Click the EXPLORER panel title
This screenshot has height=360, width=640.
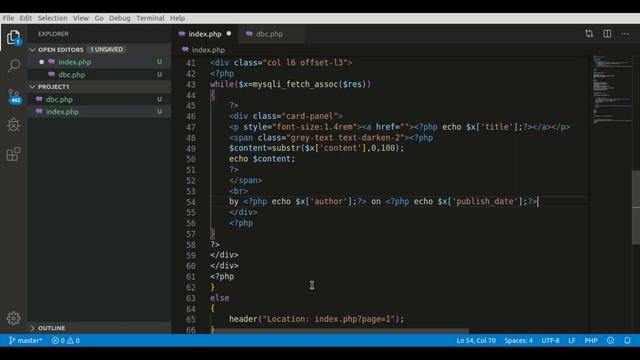pyautogui.click(x=53, y=34)
